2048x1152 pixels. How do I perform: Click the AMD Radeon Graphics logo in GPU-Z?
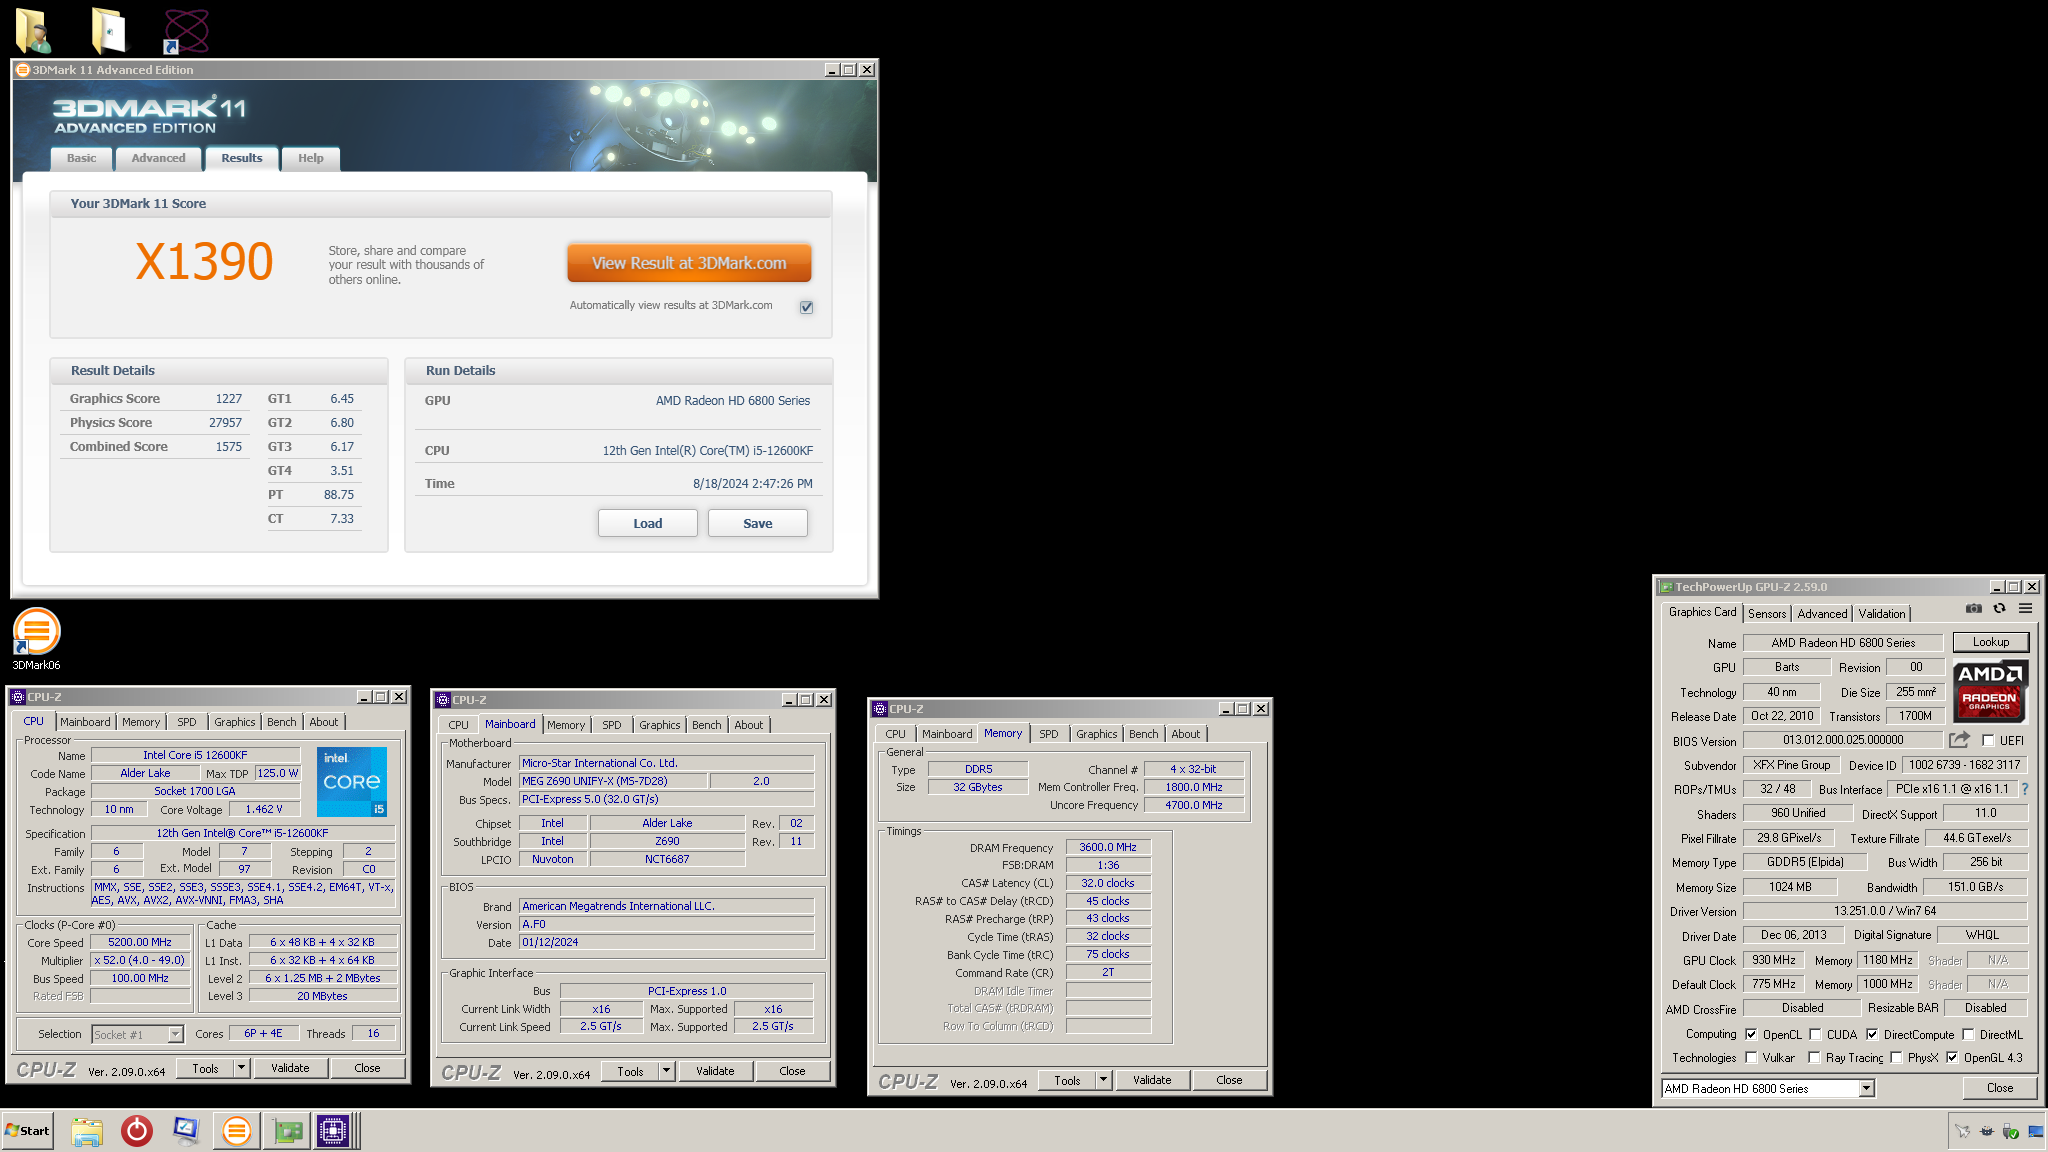pos(1989,691)
